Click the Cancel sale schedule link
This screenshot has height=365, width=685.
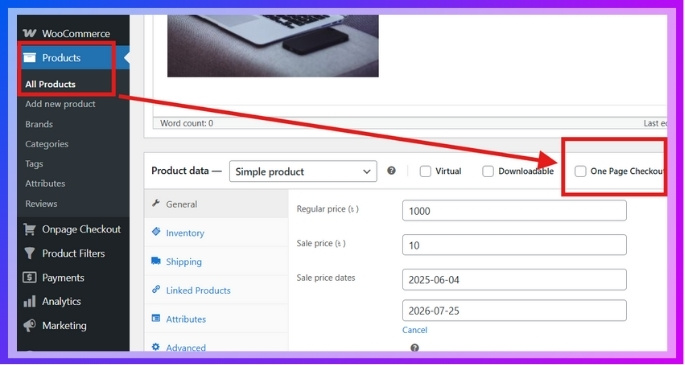click(x=415, y=330)
